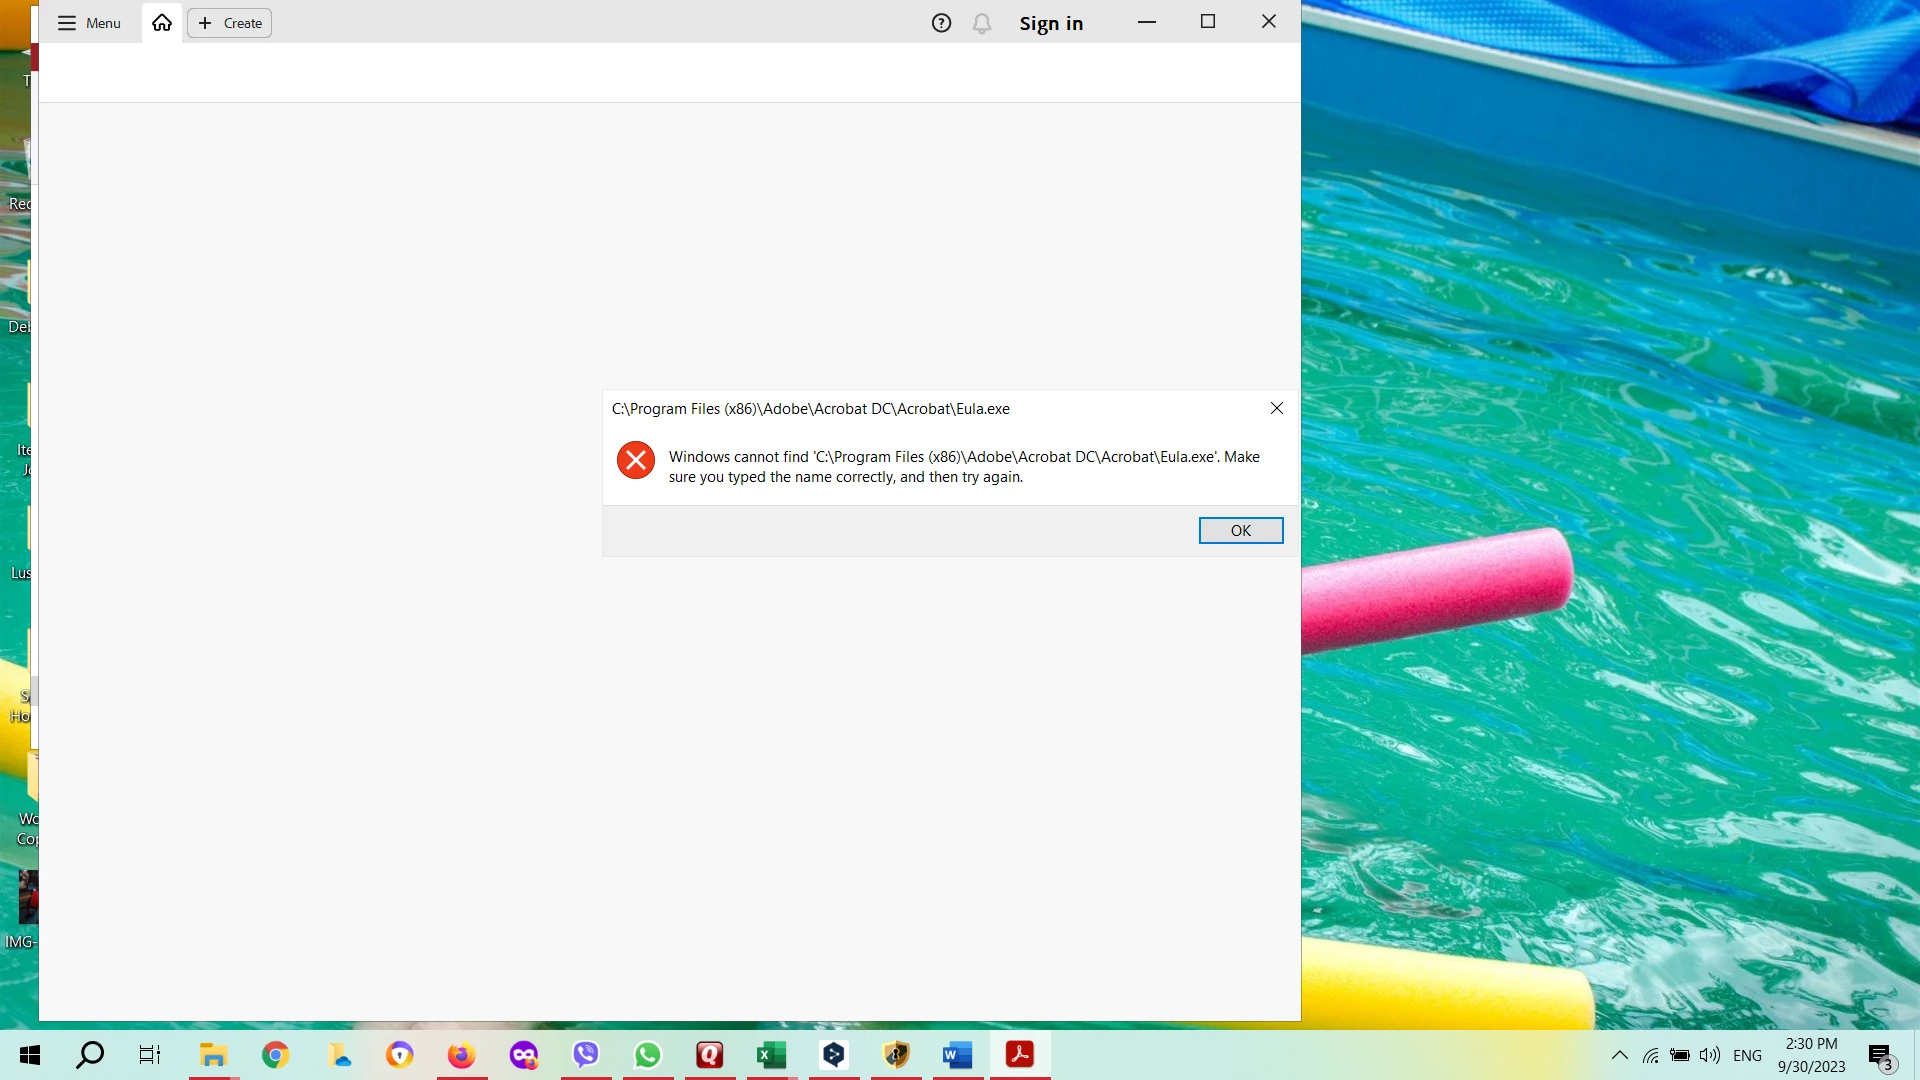Screen dimensions: 1920x1080
Task: Expand hidden system tray icons
Action: click(1620, 1055)
